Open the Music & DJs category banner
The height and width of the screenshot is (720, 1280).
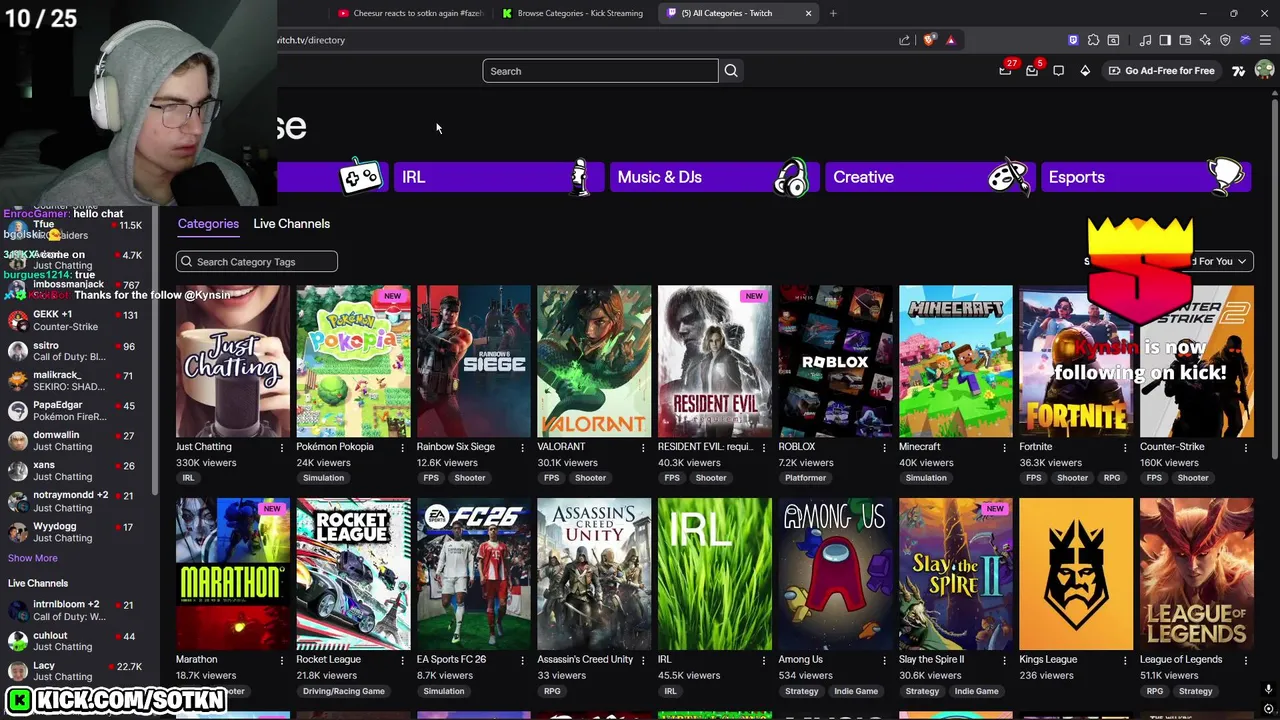point(714,177)
